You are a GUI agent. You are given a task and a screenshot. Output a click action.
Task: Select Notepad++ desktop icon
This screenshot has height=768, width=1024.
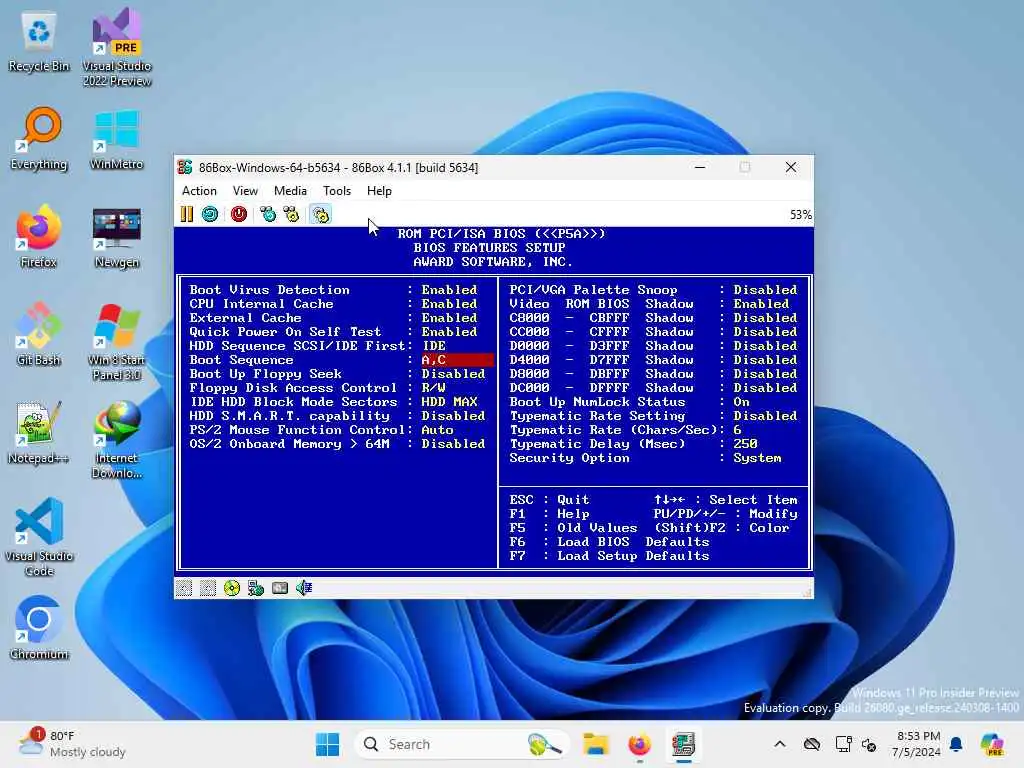[39, 432]
